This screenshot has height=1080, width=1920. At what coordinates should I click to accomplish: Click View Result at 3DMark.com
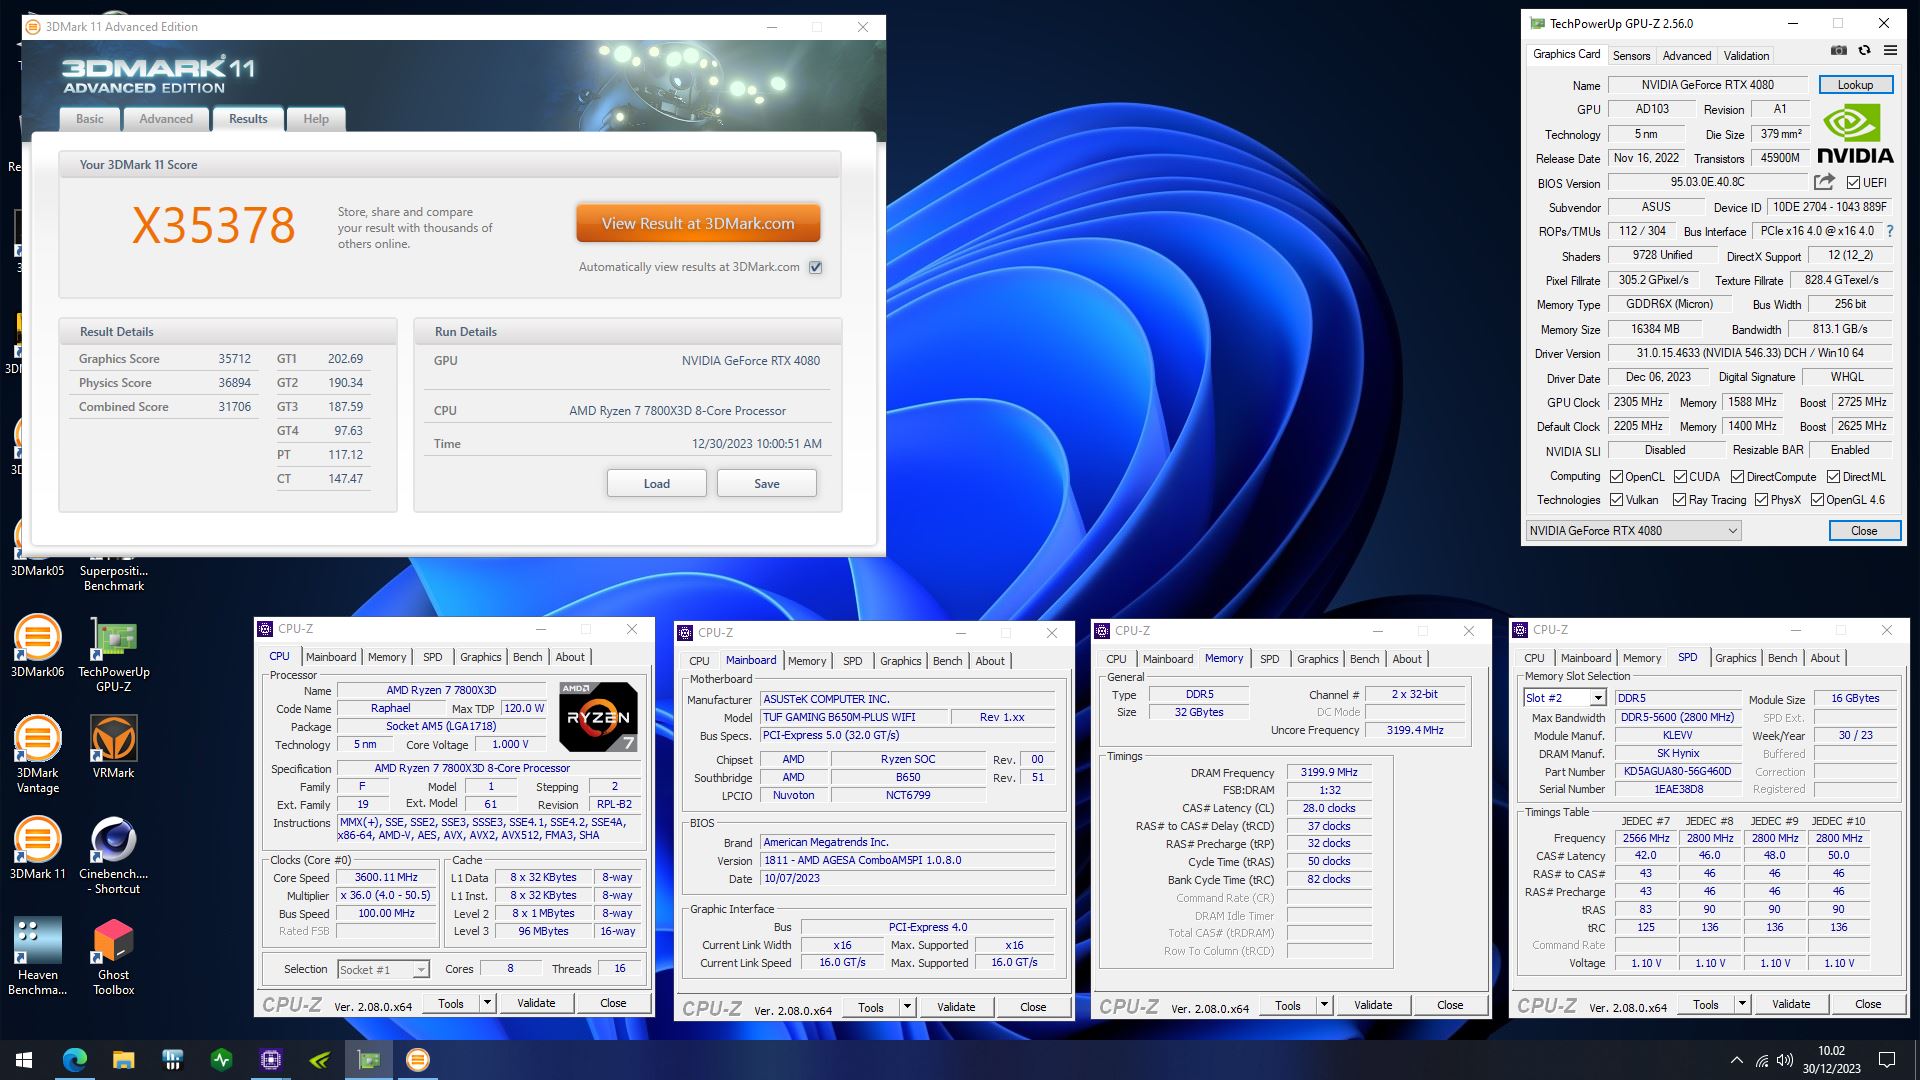point(698,224)
